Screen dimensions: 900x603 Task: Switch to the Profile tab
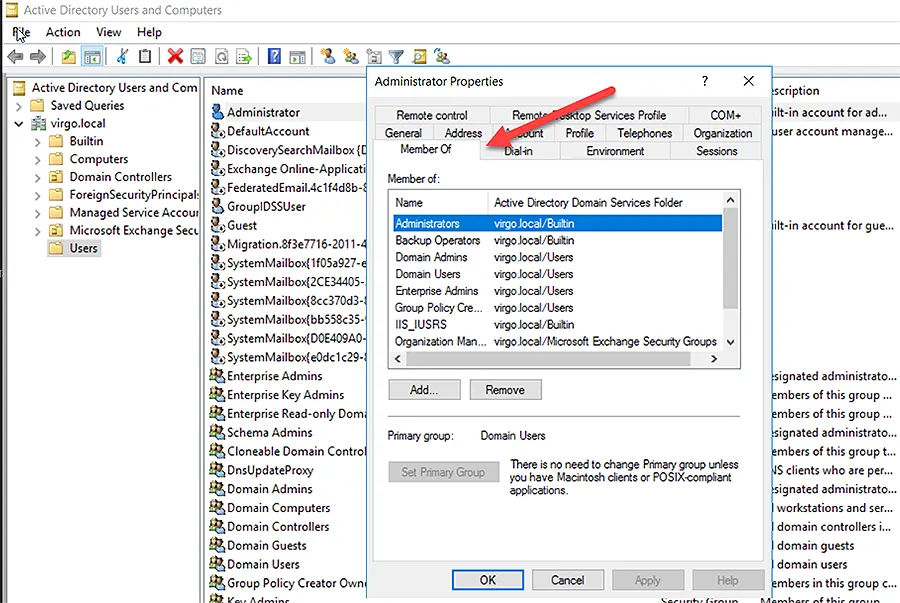tap(579, 133)
